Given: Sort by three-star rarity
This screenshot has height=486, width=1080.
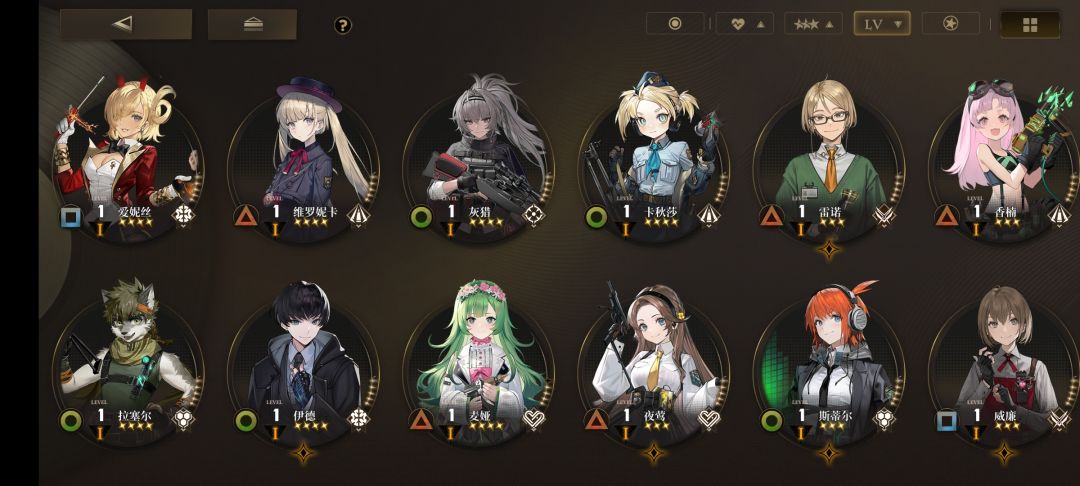Looking at the screenshot, I should point(813,24).
